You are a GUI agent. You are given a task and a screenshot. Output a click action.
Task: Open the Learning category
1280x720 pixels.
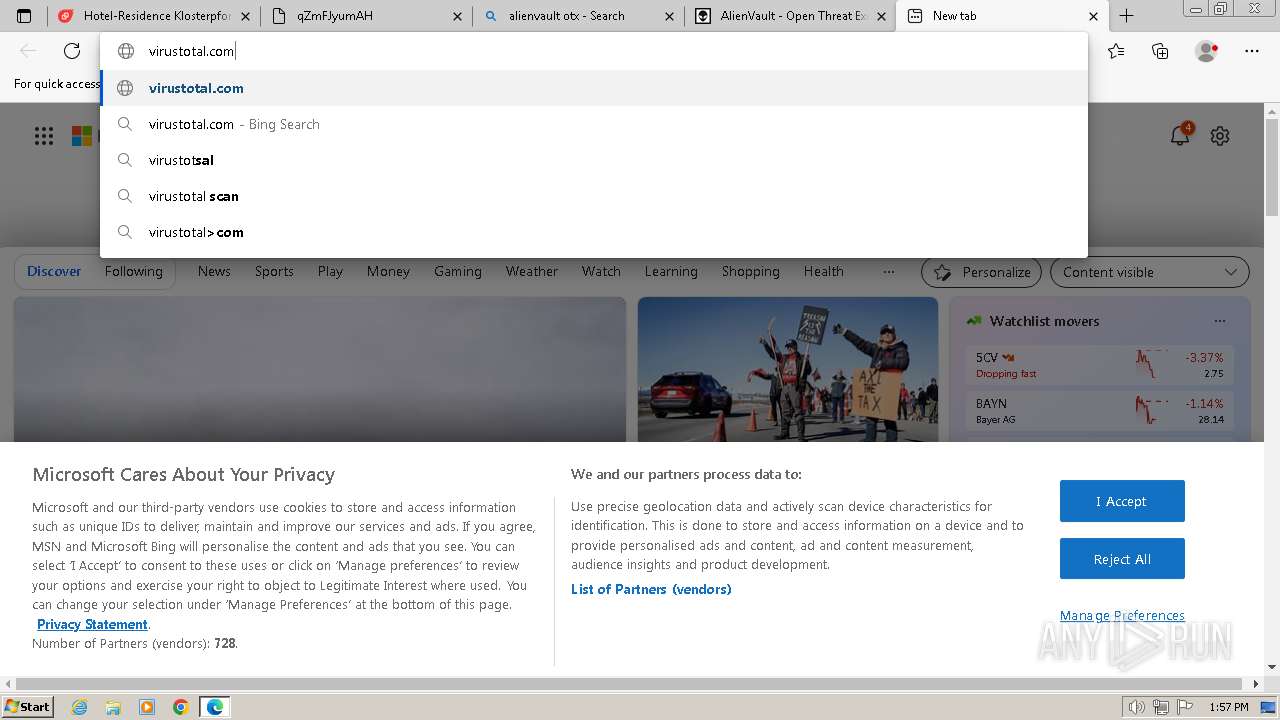click(671, 271)
